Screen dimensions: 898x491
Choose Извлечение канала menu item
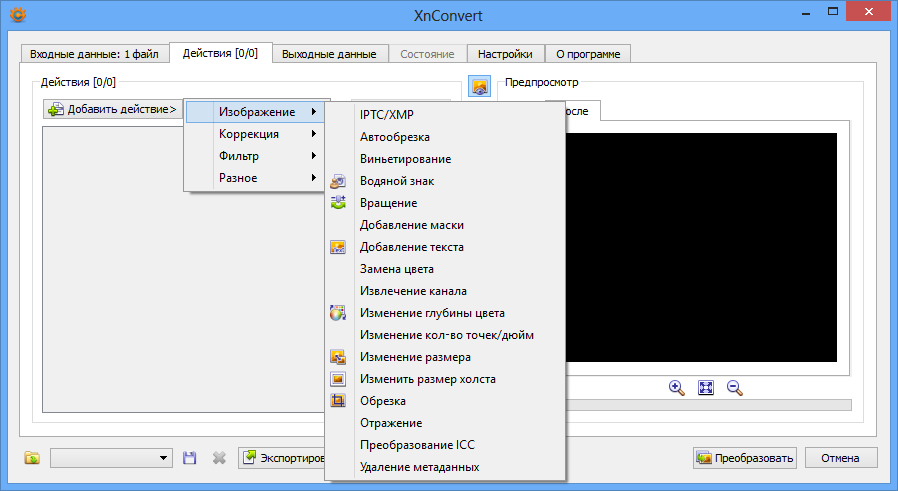click(x=445, y=291)
